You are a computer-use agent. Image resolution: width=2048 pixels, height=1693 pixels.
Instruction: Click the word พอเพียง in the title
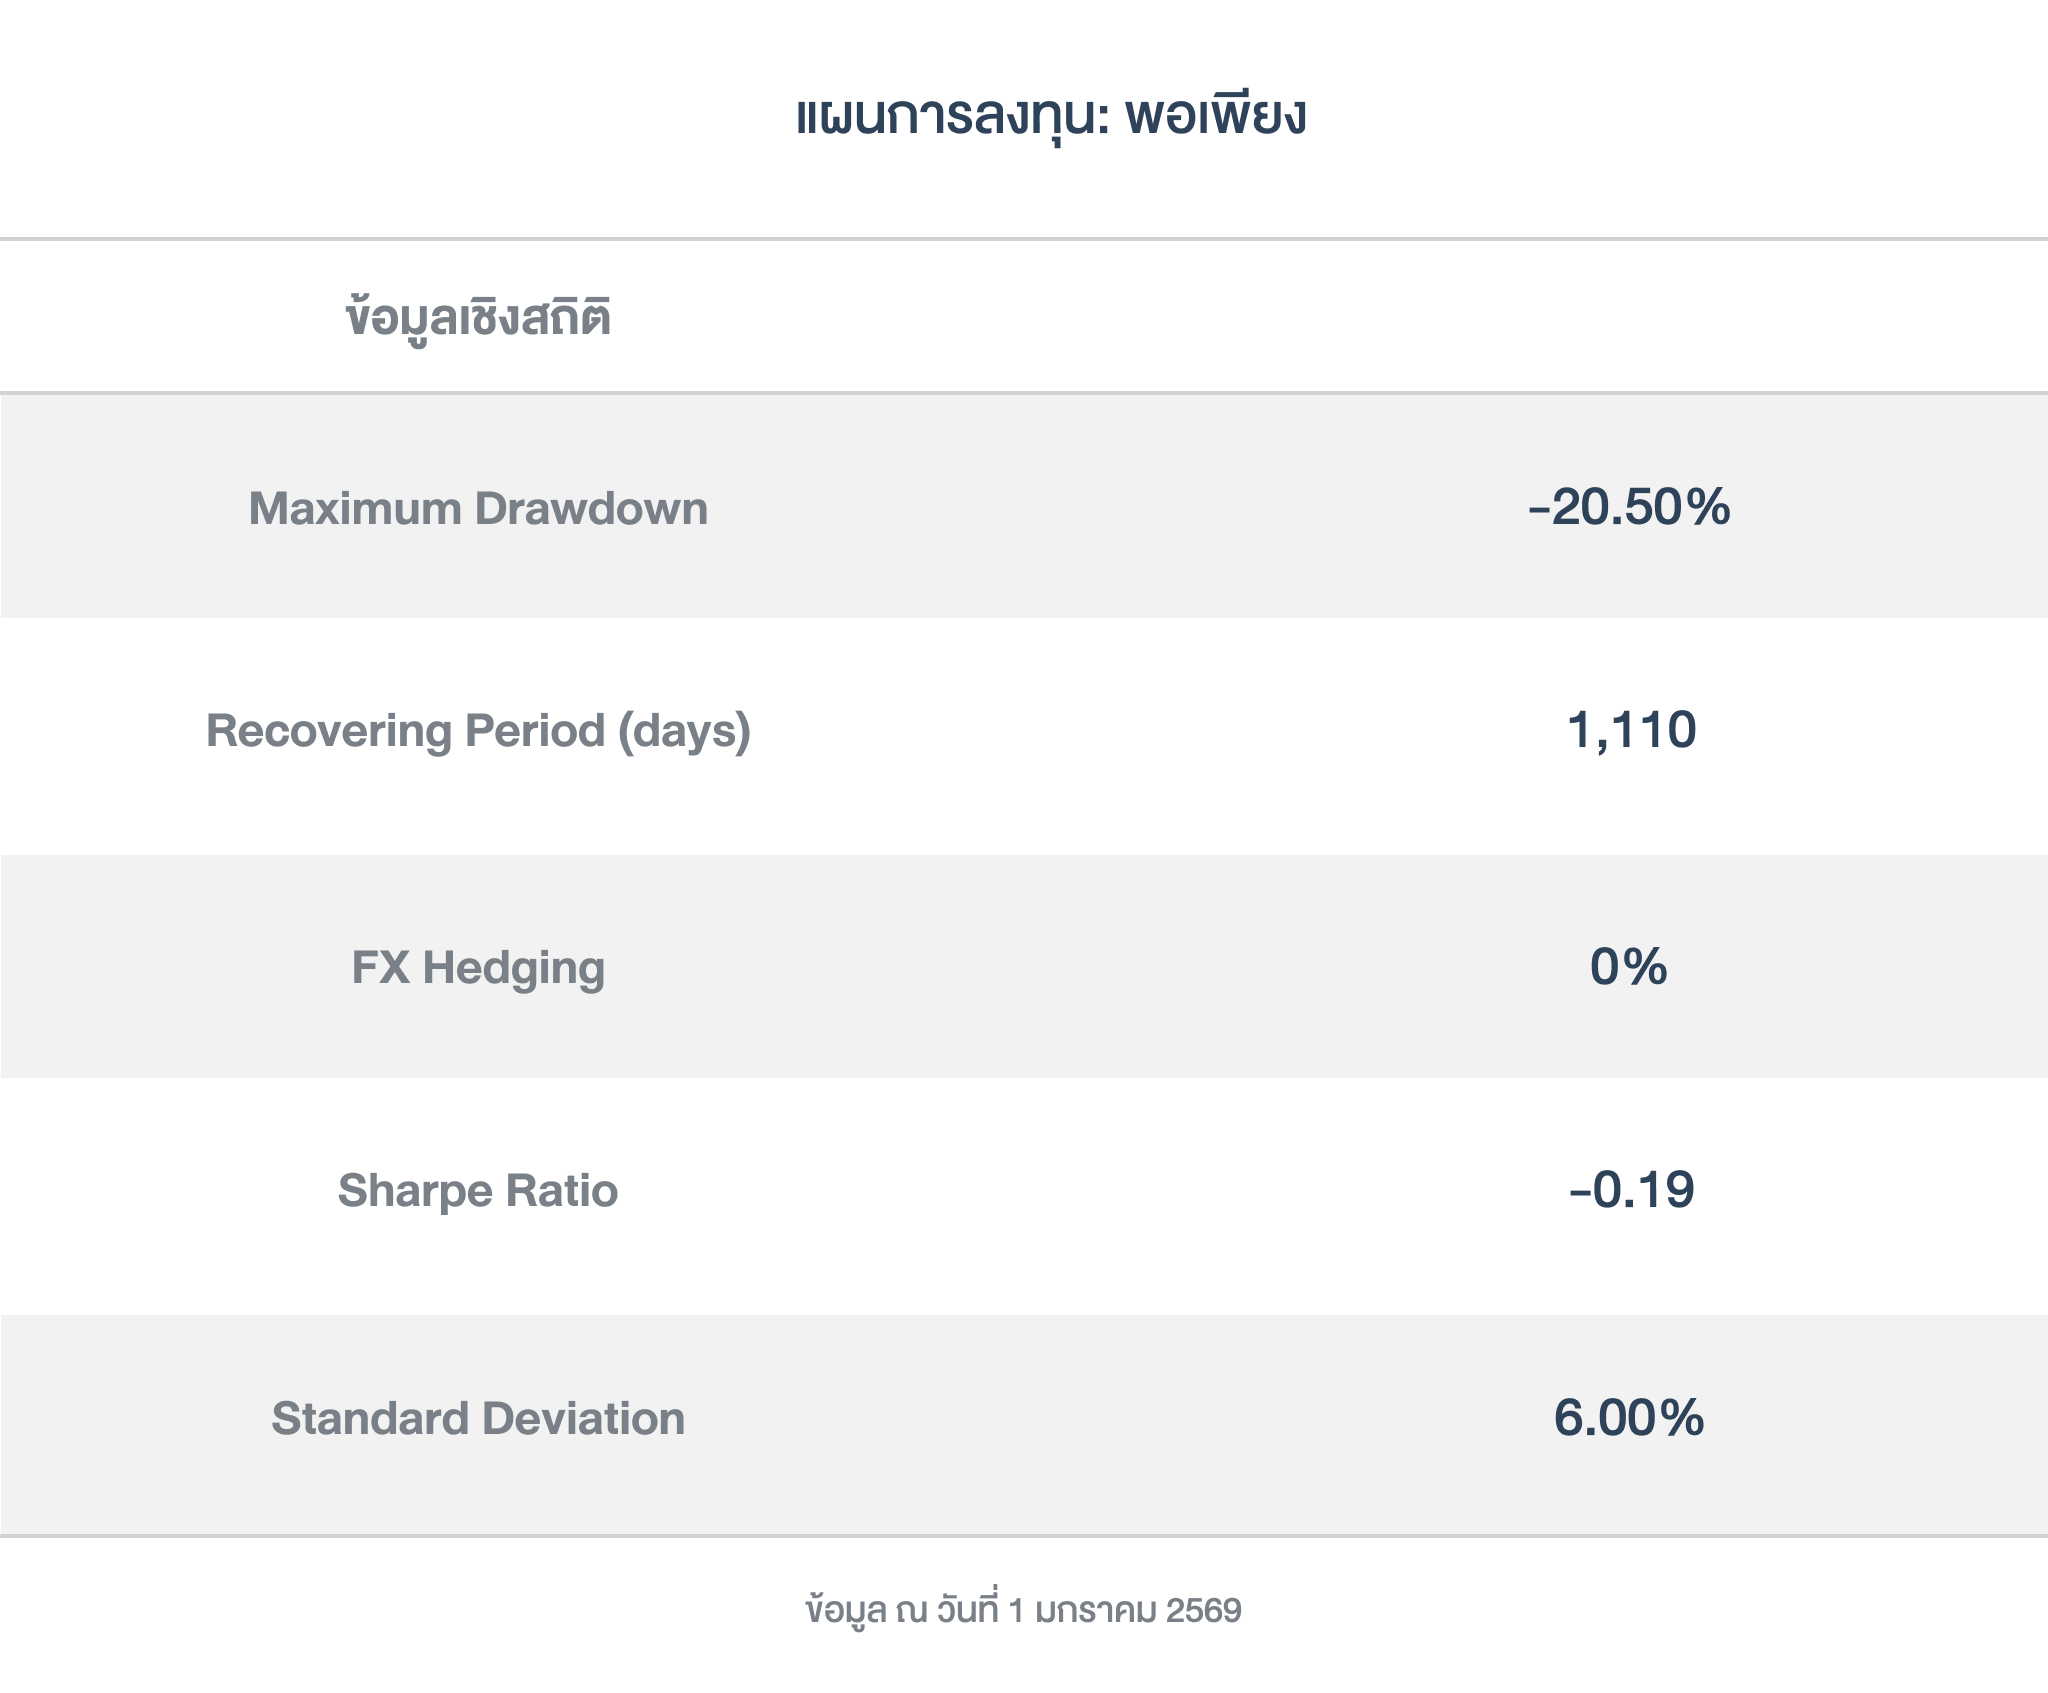tap(1215, 116)
